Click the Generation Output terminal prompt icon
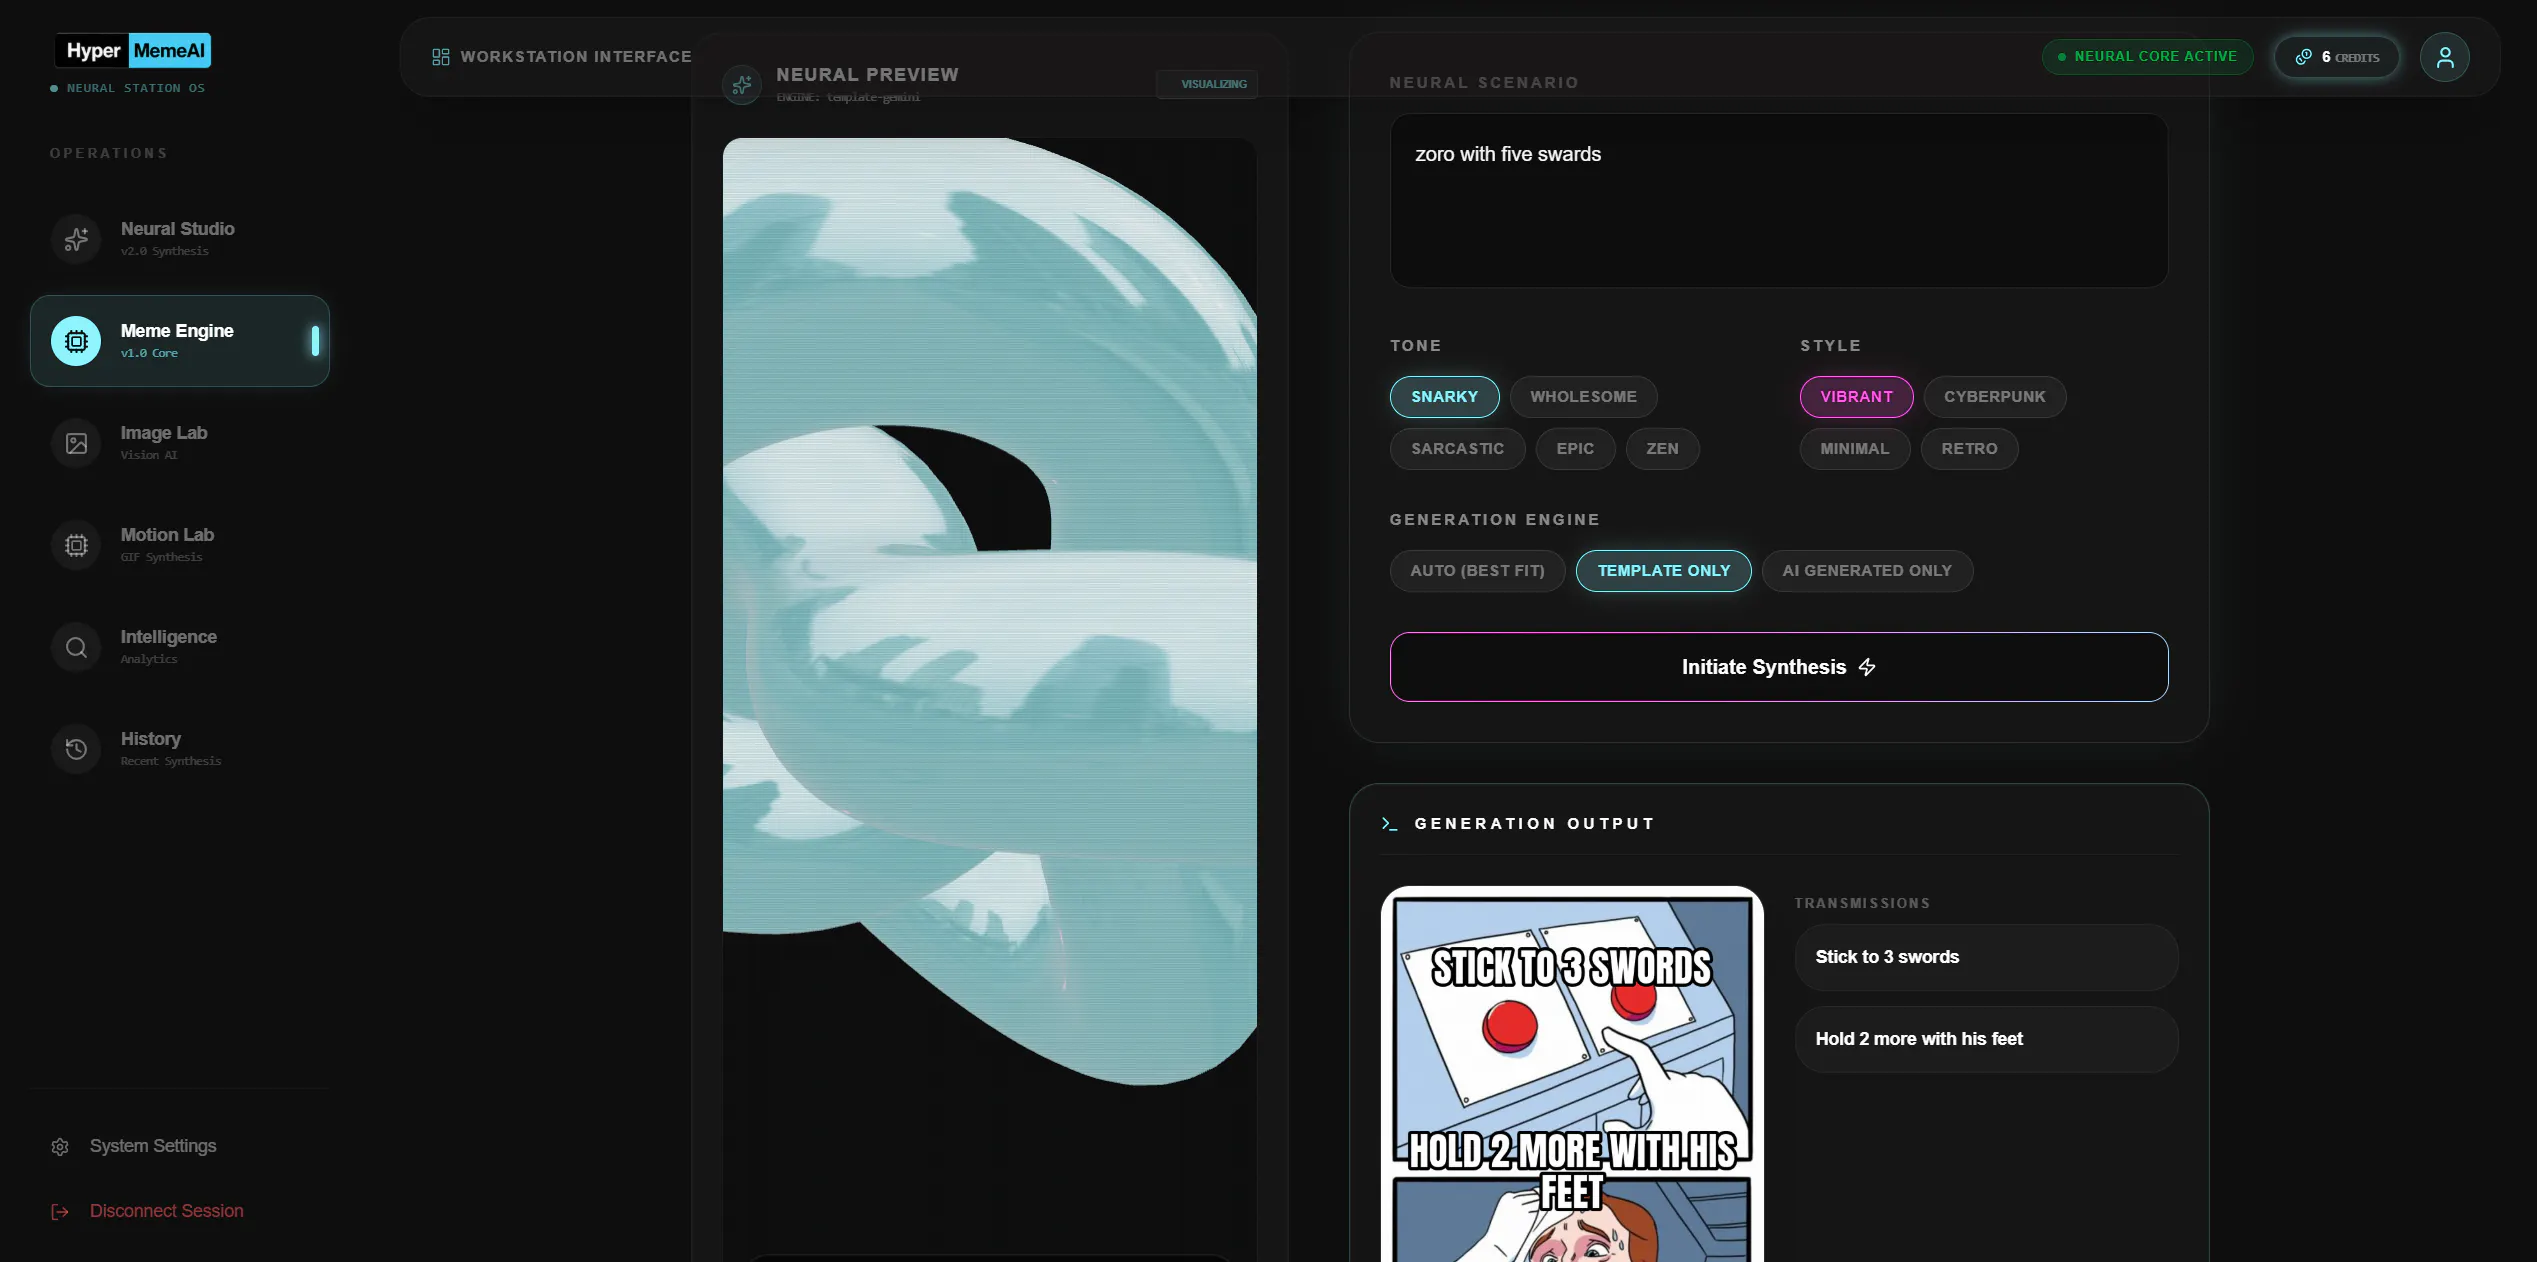Screen dimensions: 2537x1262 point(1389,824)
